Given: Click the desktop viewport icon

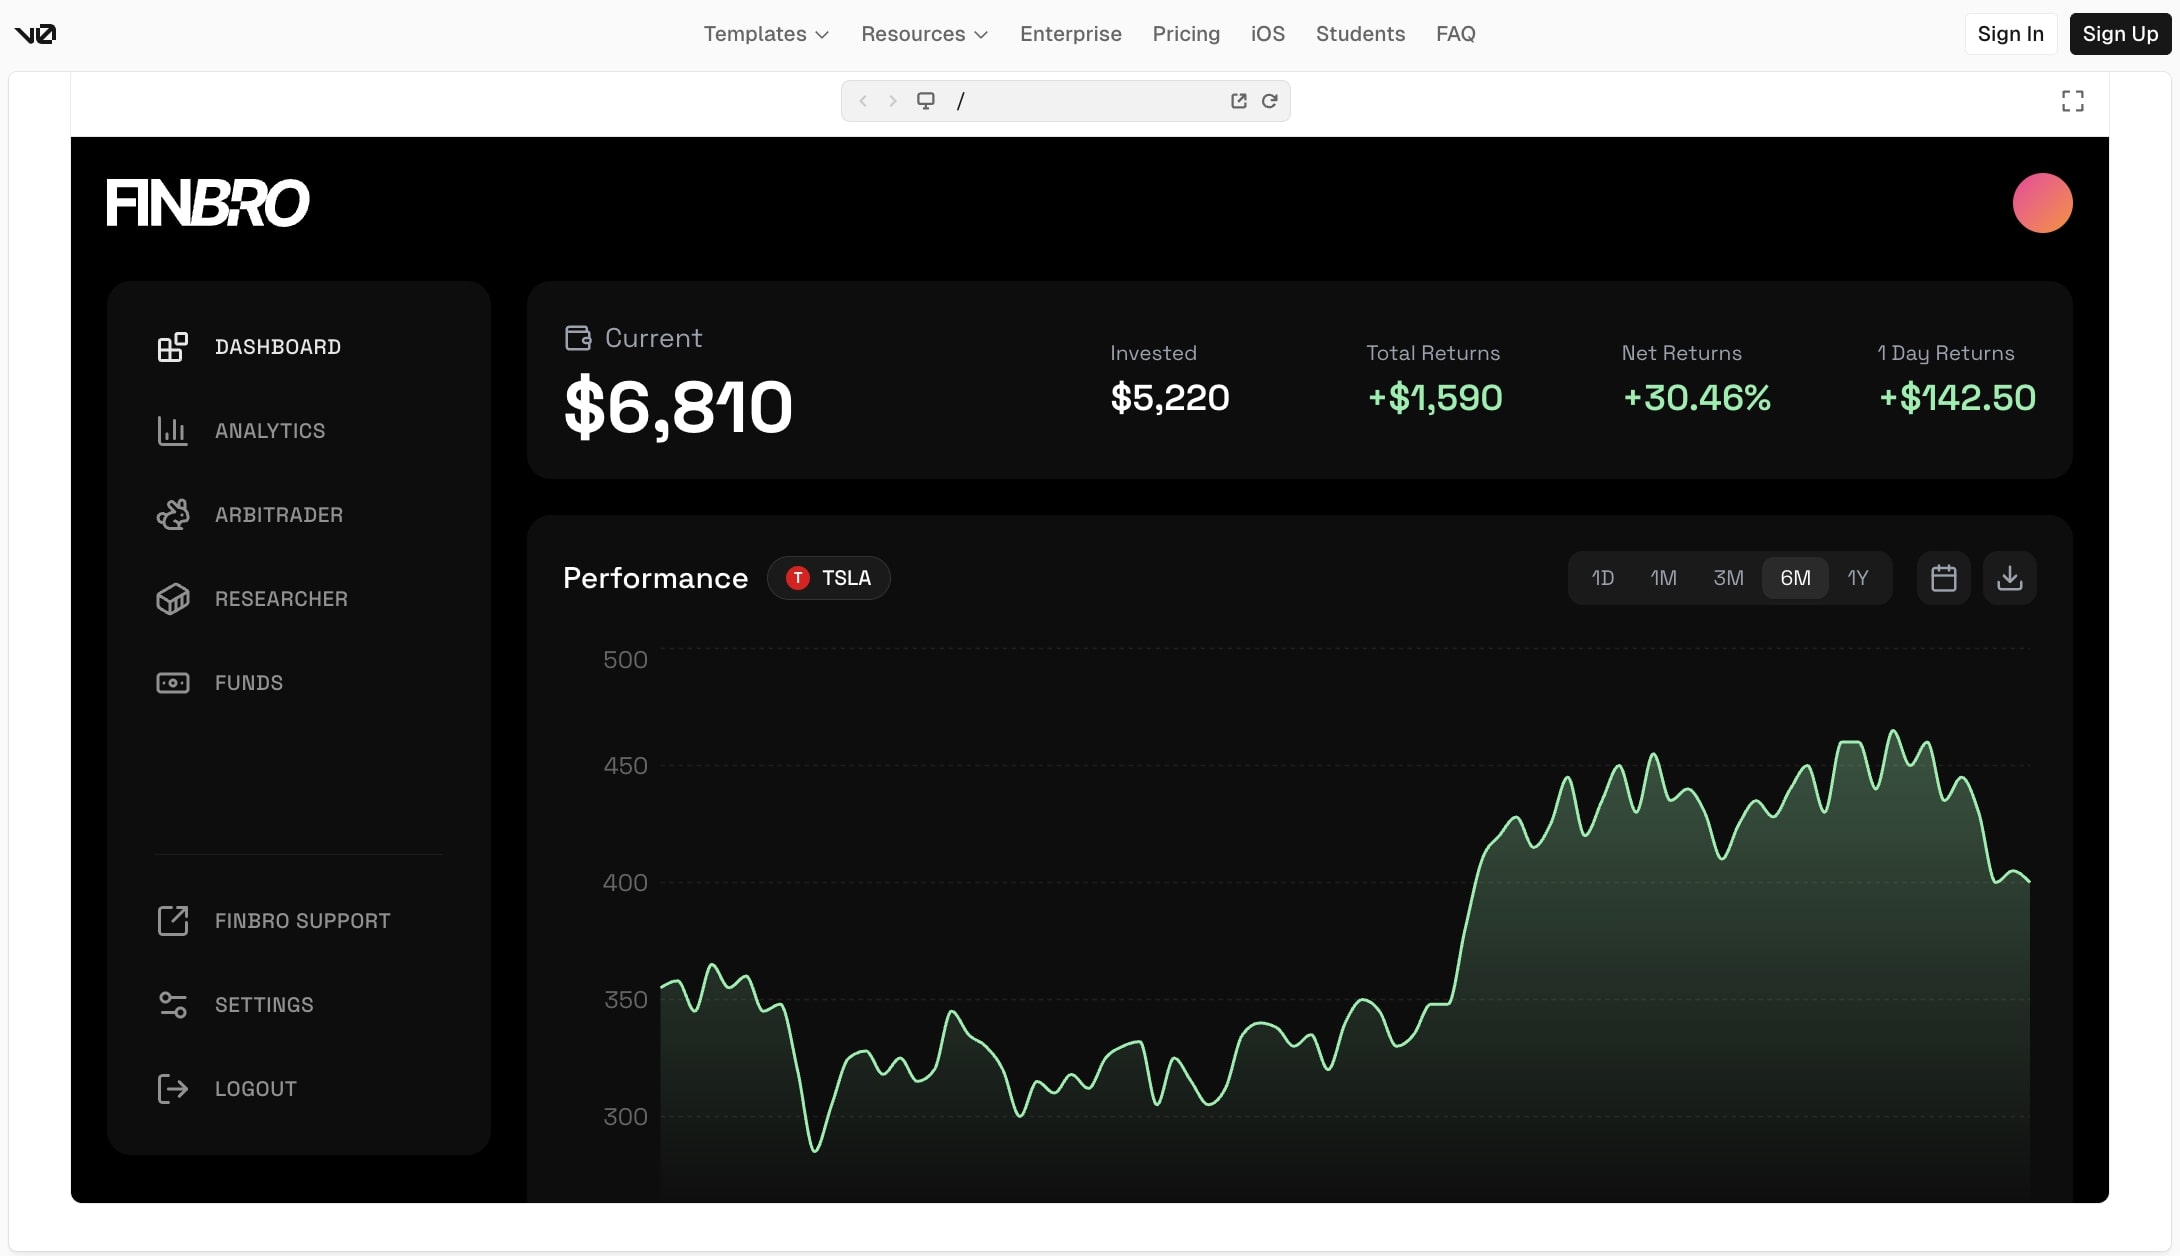Looking at the screenshot, I should (x=926, y=101).
